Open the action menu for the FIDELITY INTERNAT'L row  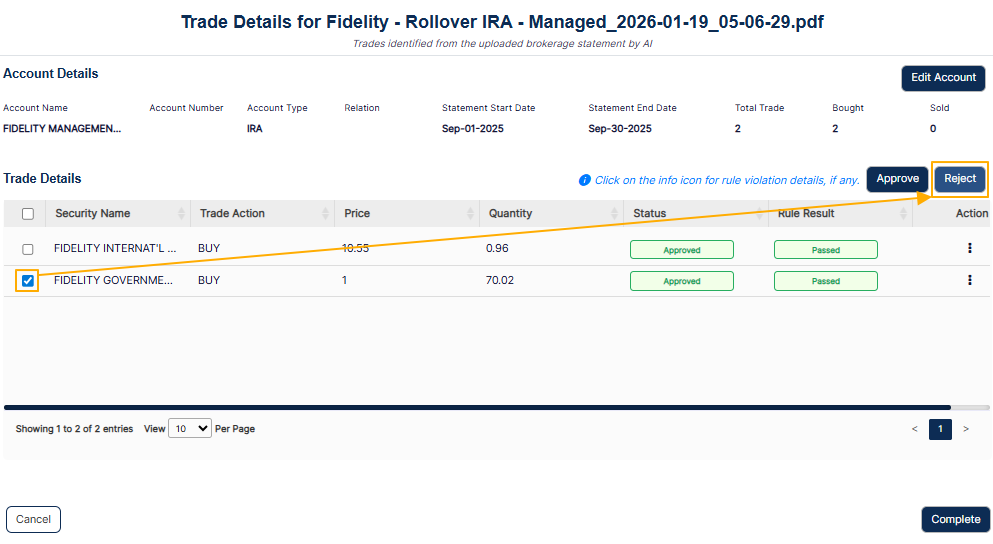pyautogui.click(x=970, y=248)
